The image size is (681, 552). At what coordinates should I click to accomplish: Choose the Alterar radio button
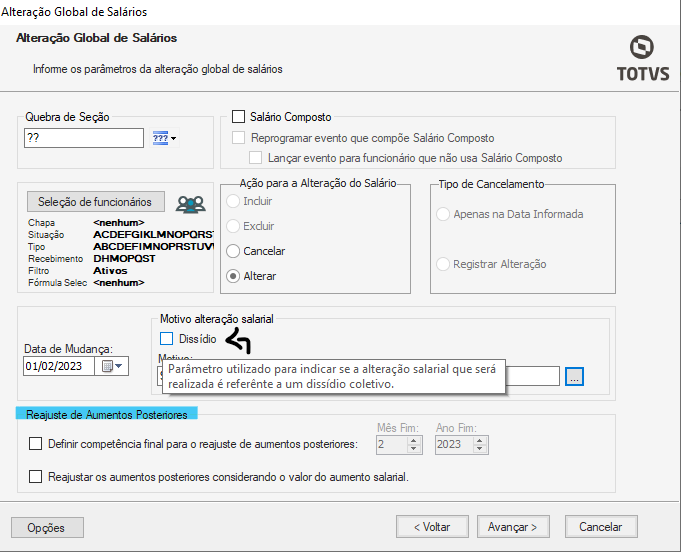234,275
